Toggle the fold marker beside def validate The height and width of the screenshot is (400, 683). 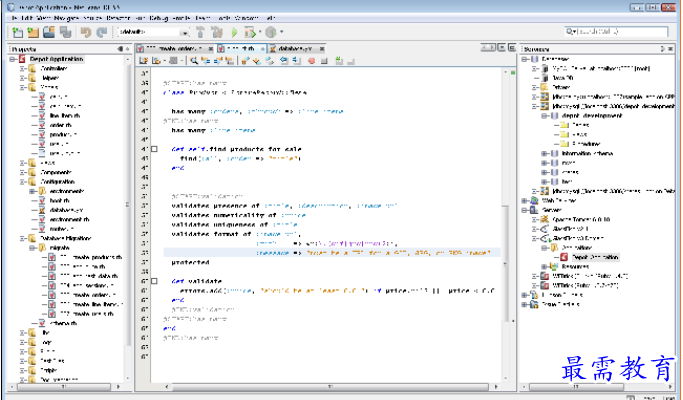click(x=153, y=282)
